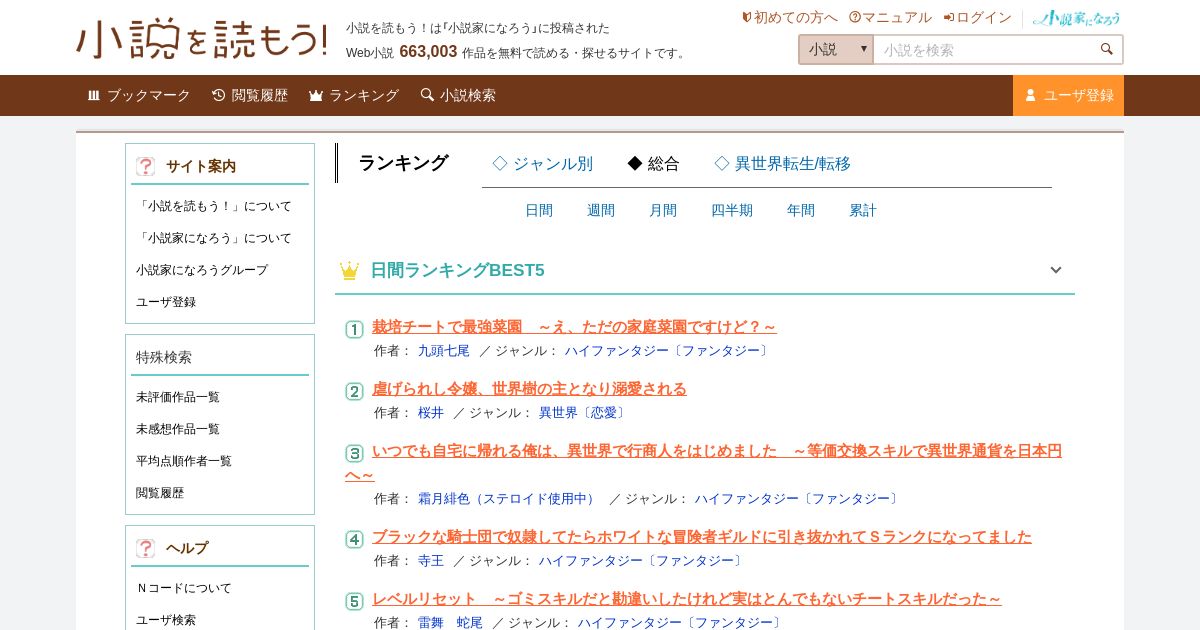
Task: Open sidebar 閲覧履歴 link under 特殊検索
Action: click(160, 493)
